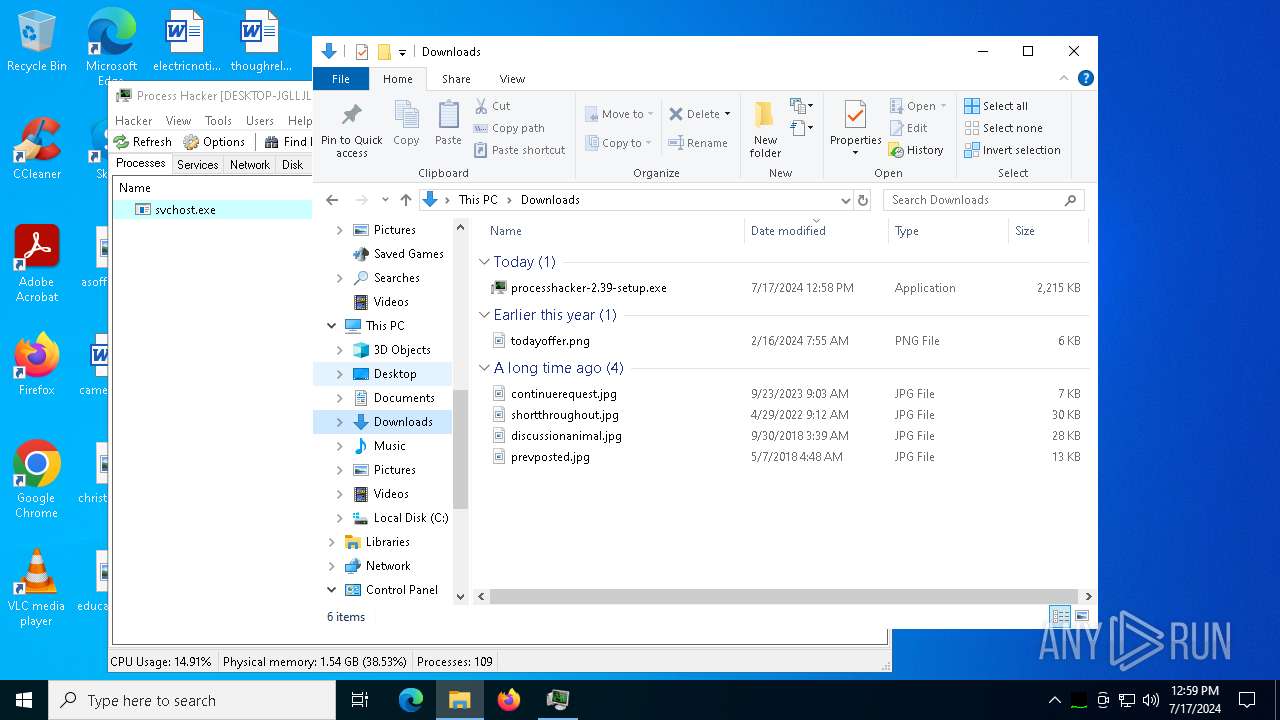
Task: Click the Search Downloads field
Action: pos(983,200)
